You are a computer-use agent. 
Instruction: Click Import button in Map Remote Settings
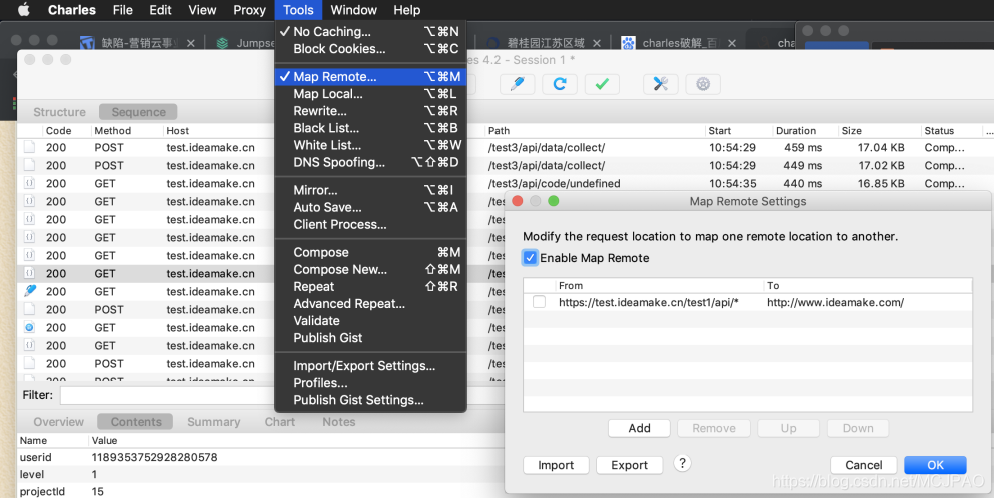click(556, 465)
